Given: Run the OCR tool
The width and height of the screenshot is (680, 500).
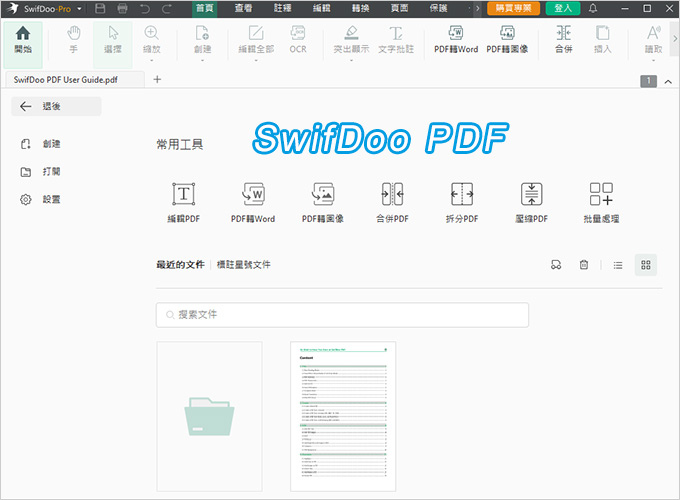Looking at the screenshot, I should coord(298,40).
